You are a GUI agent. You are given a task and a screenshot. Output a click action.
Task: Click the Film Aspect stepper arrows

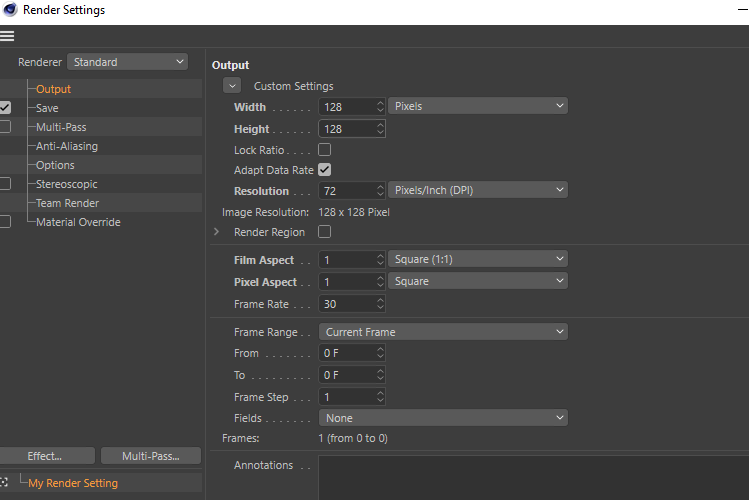[380, 259]
